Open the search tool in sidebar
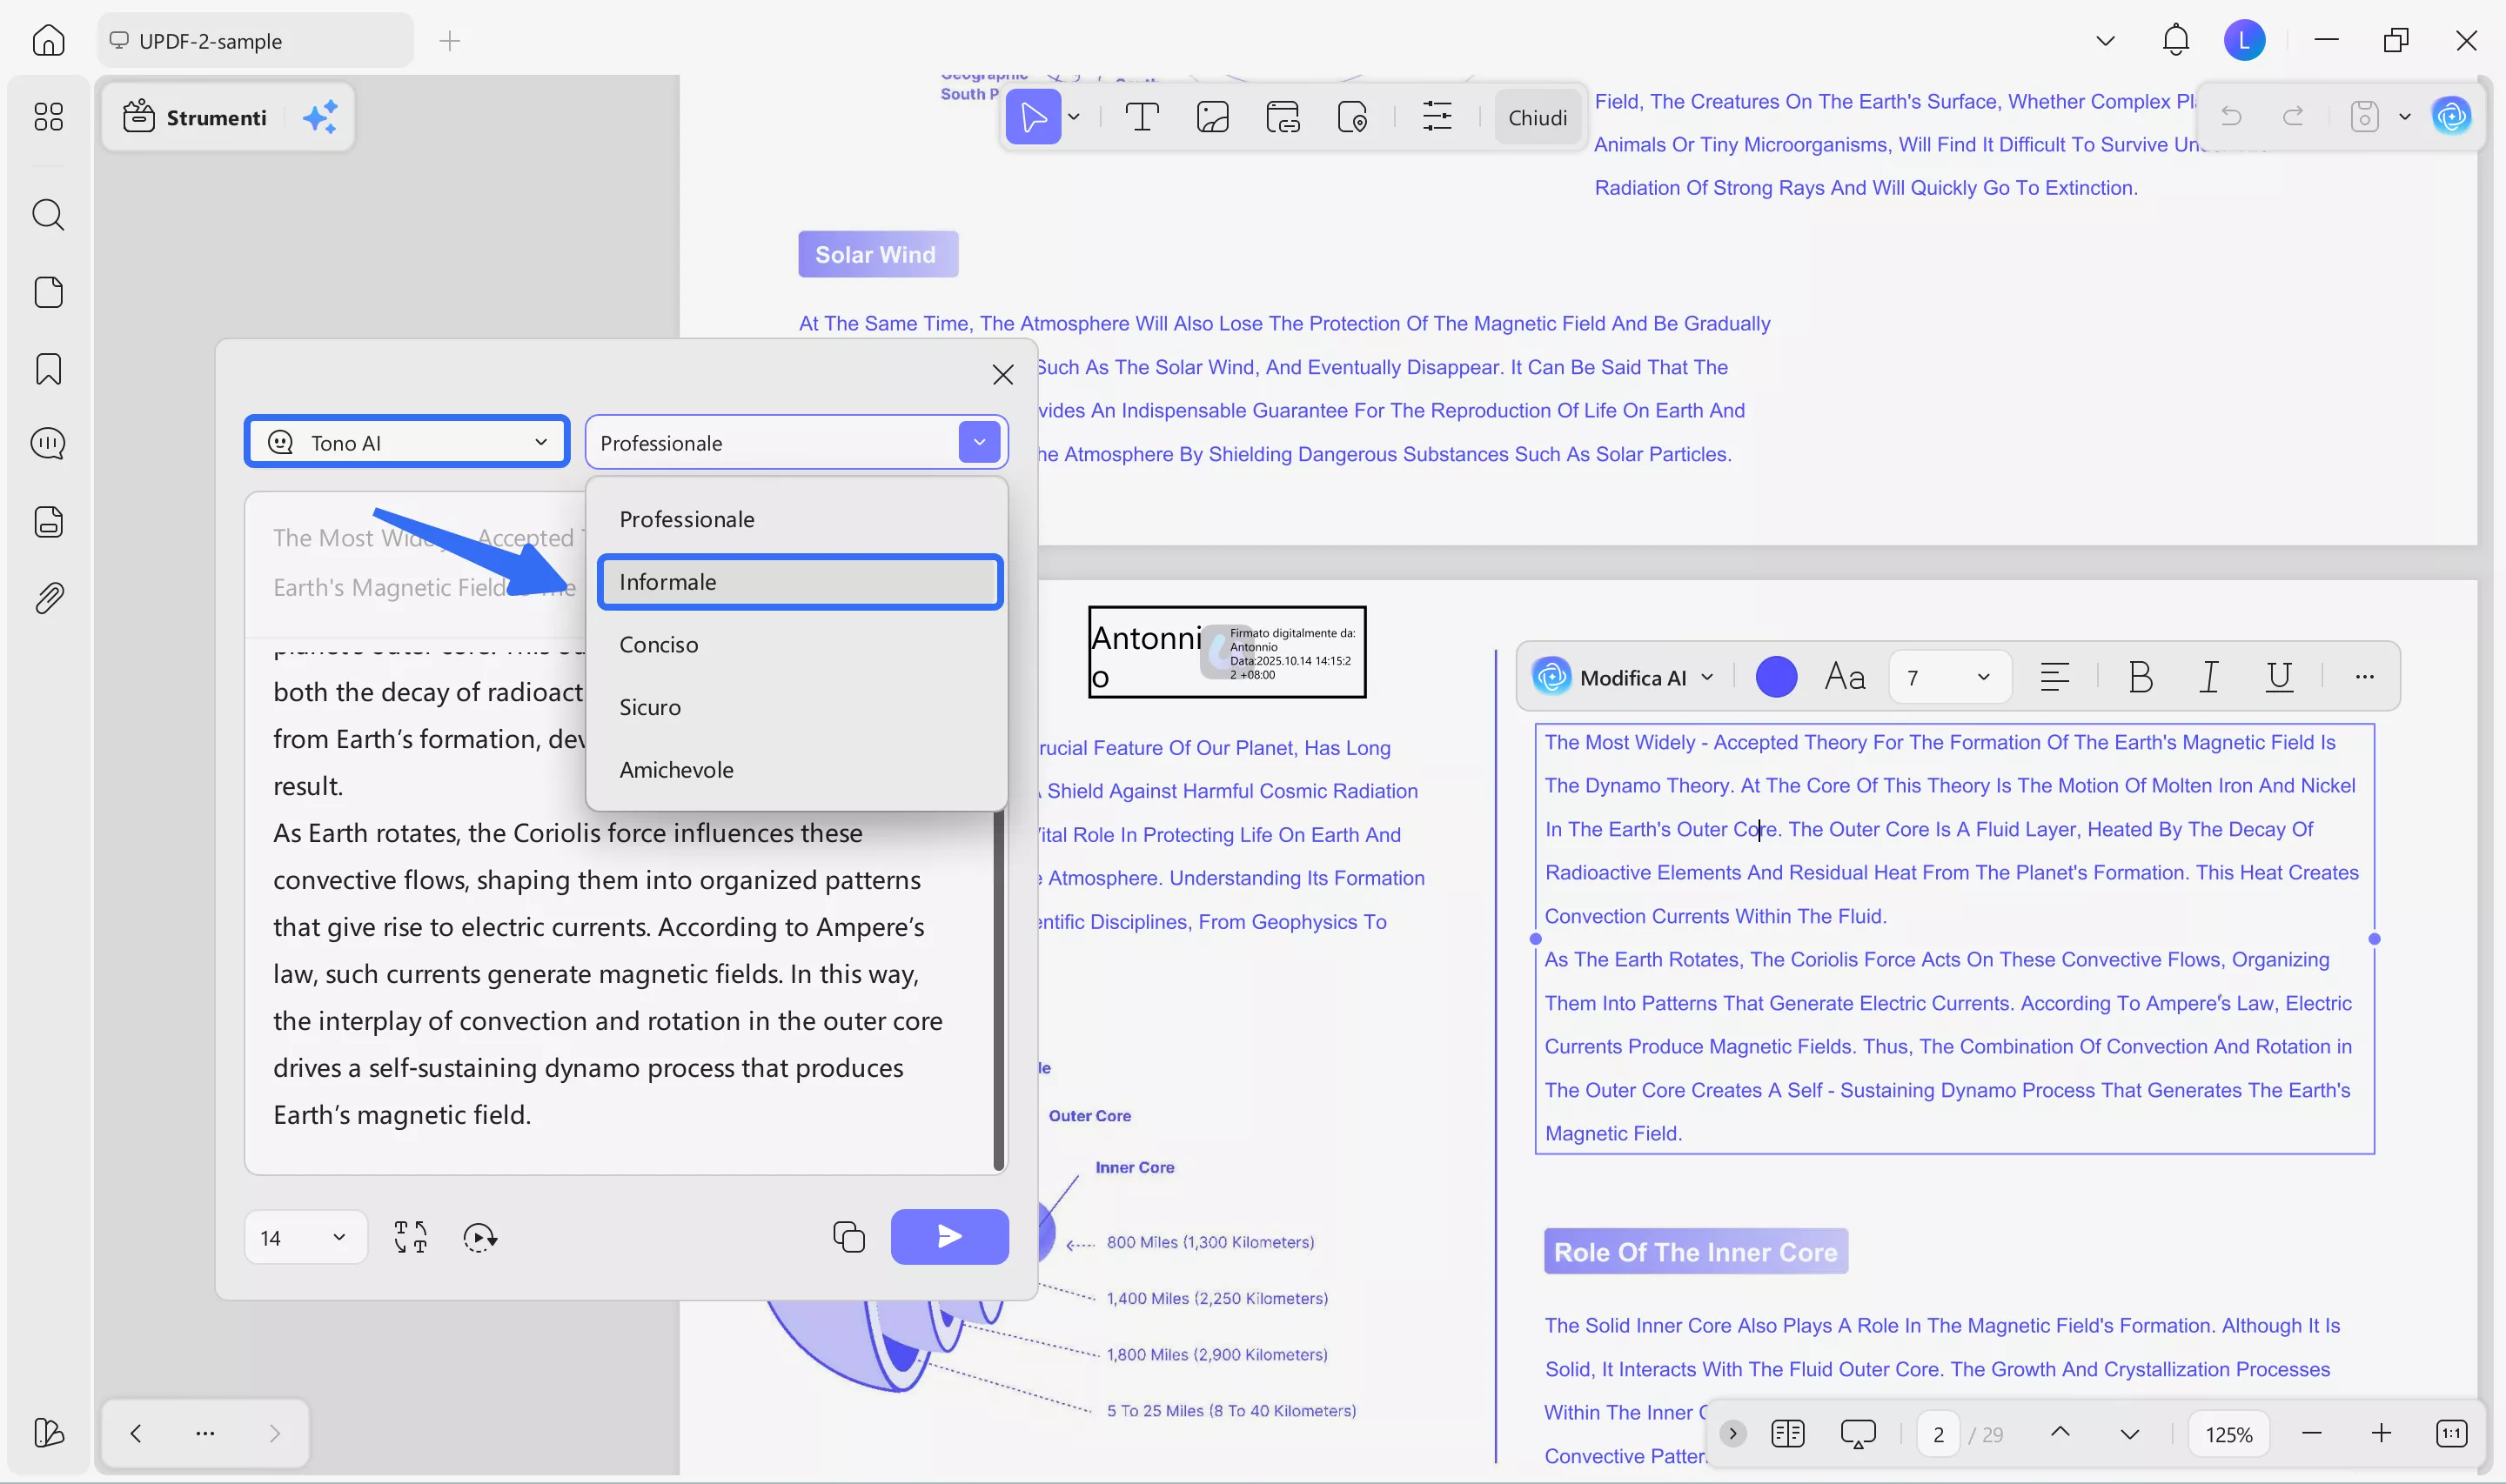The width and height of the screenshot is (2506, 1484). pos(48,214)
